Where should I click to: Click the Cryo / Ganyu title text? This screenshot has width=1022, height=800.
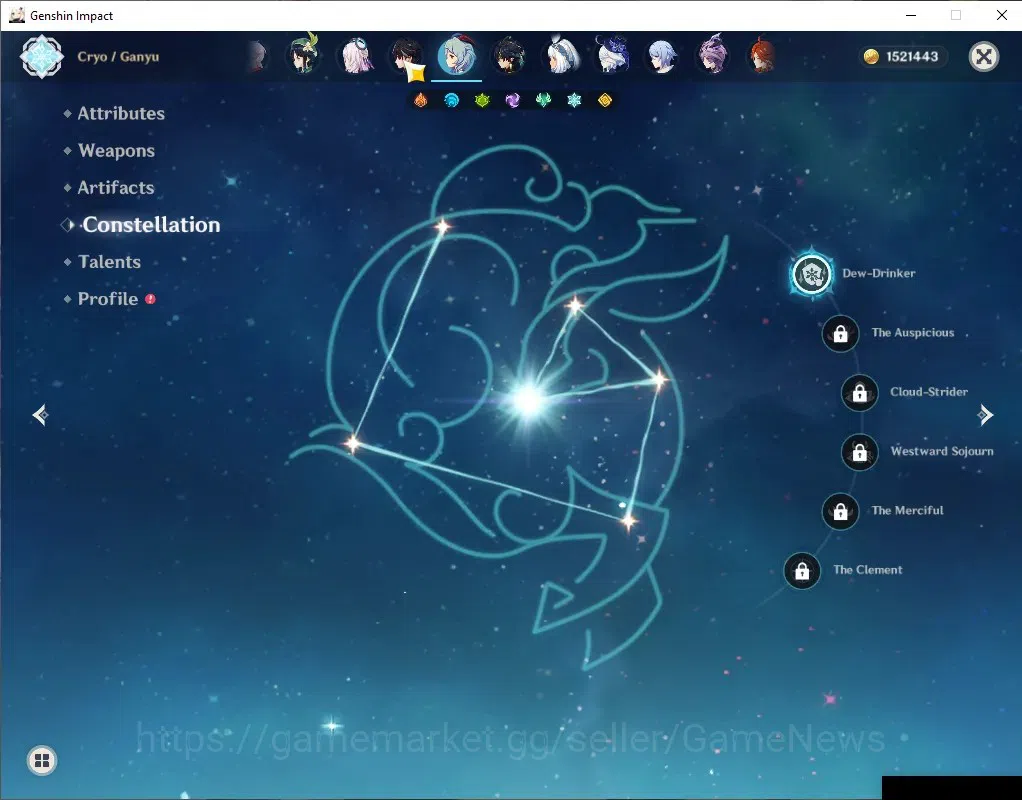118,57
